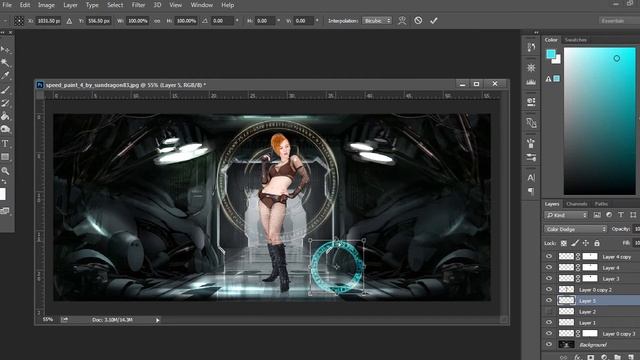Image resolution: width=640 pixels, height=360 pixels.
Task: Open the Paragraph panel icon
Action: 531,191
